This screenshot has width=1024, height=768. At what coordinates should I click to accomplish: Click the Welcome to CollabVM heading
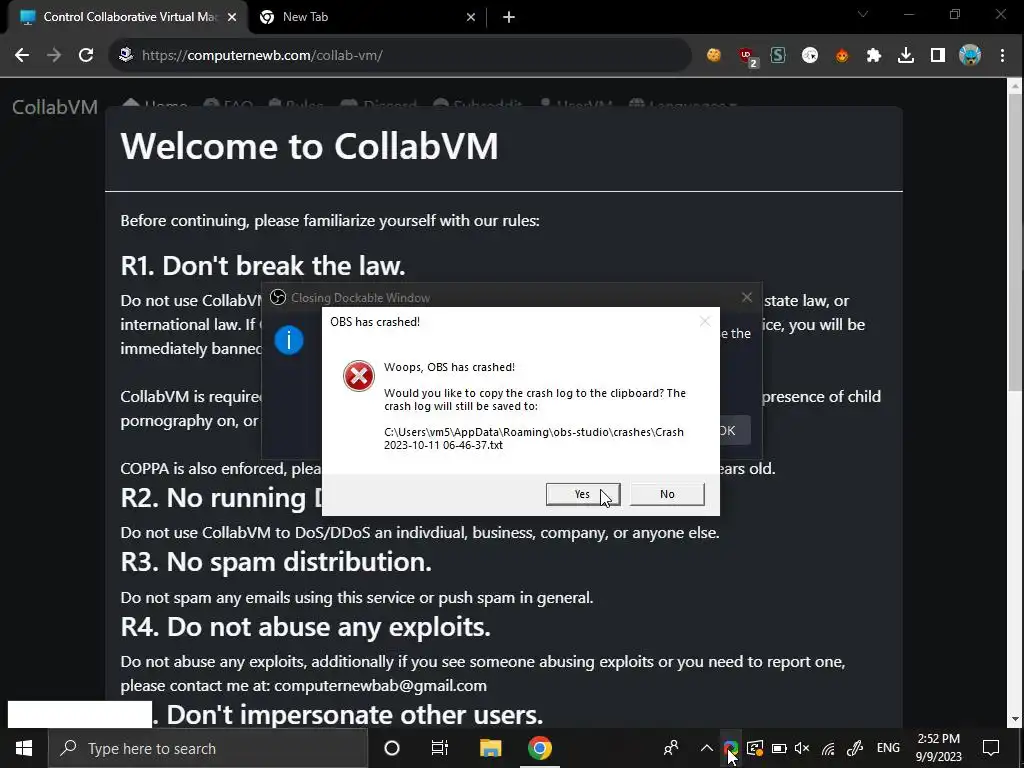tap(310, 146)
